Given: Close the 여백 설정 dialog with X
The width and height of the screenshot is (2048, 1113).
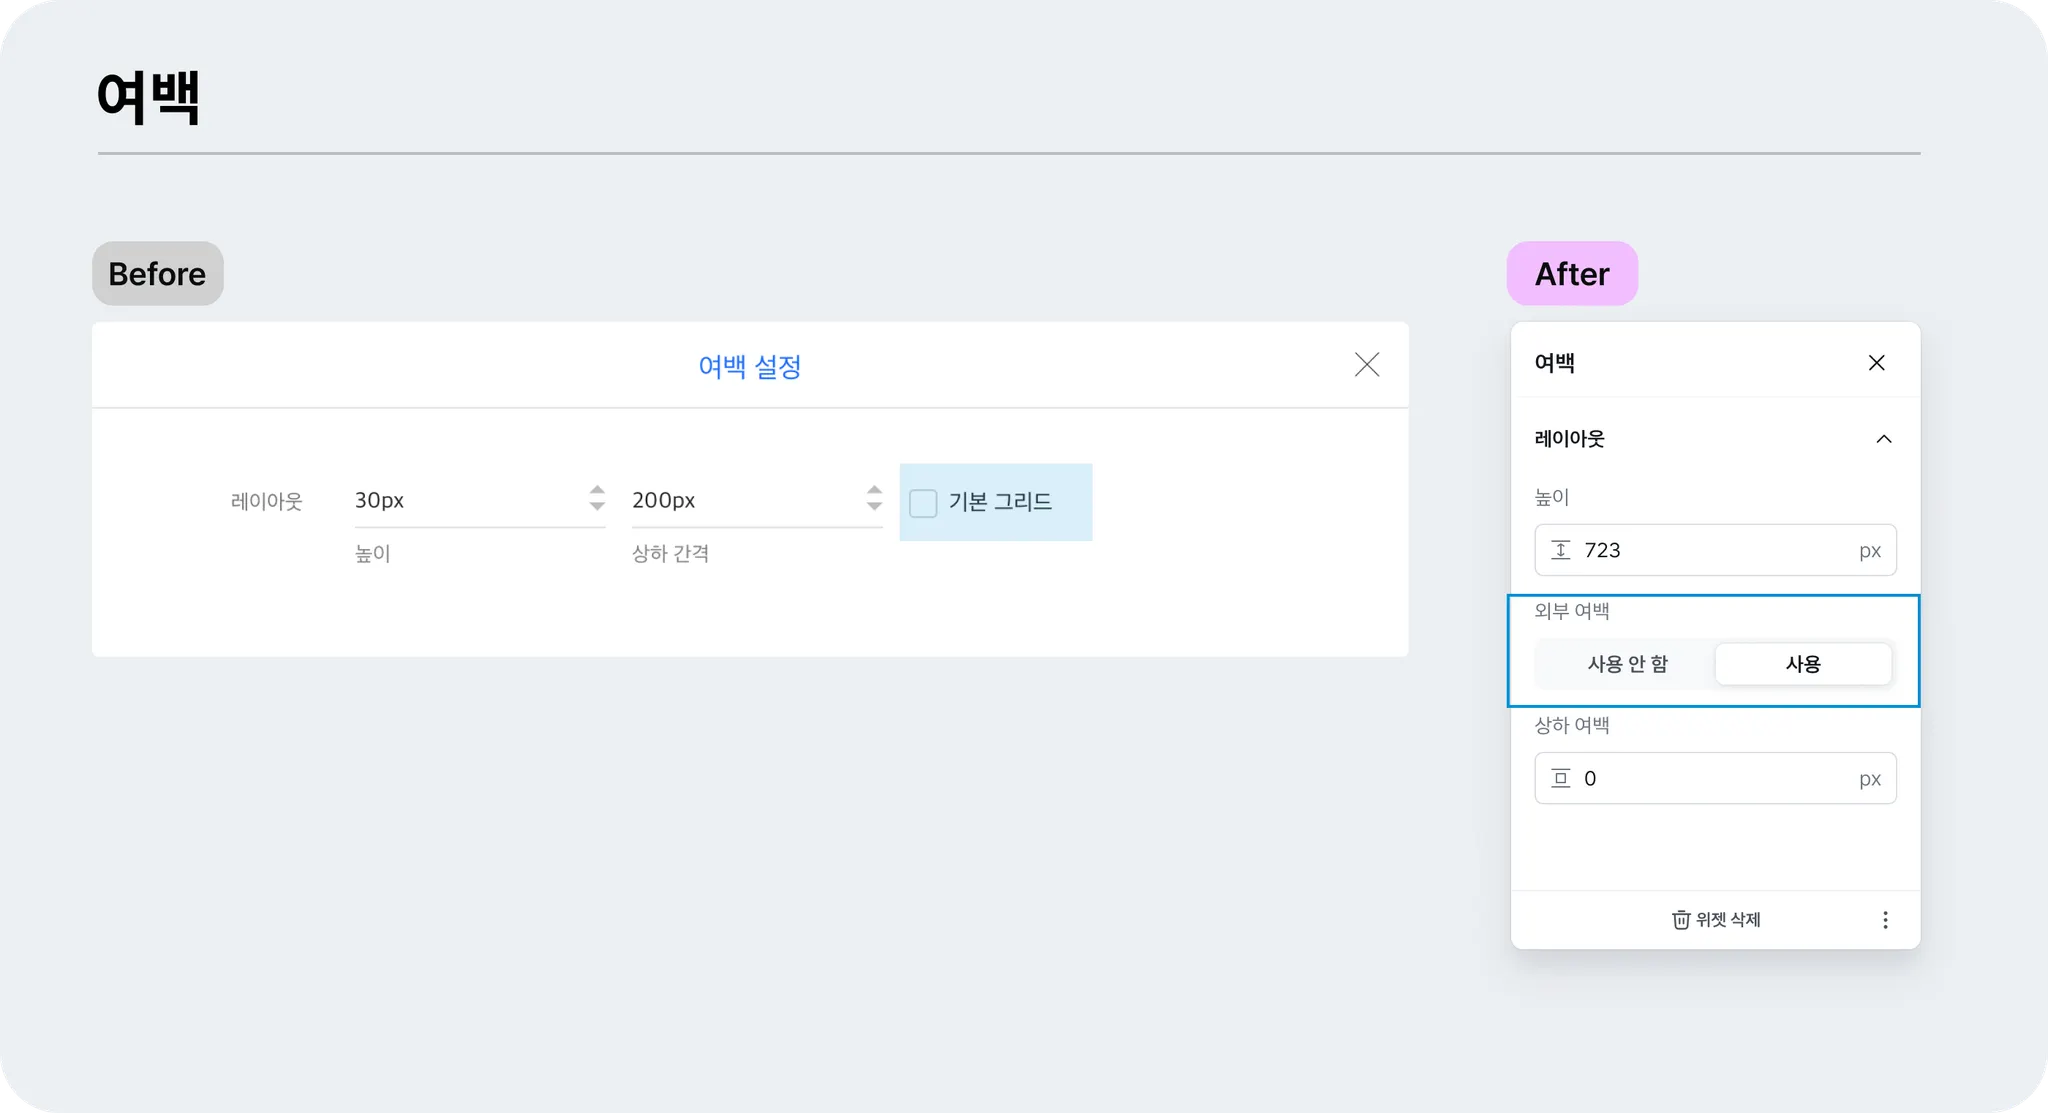Looking at the screenshot, I should coord(1366,365).
